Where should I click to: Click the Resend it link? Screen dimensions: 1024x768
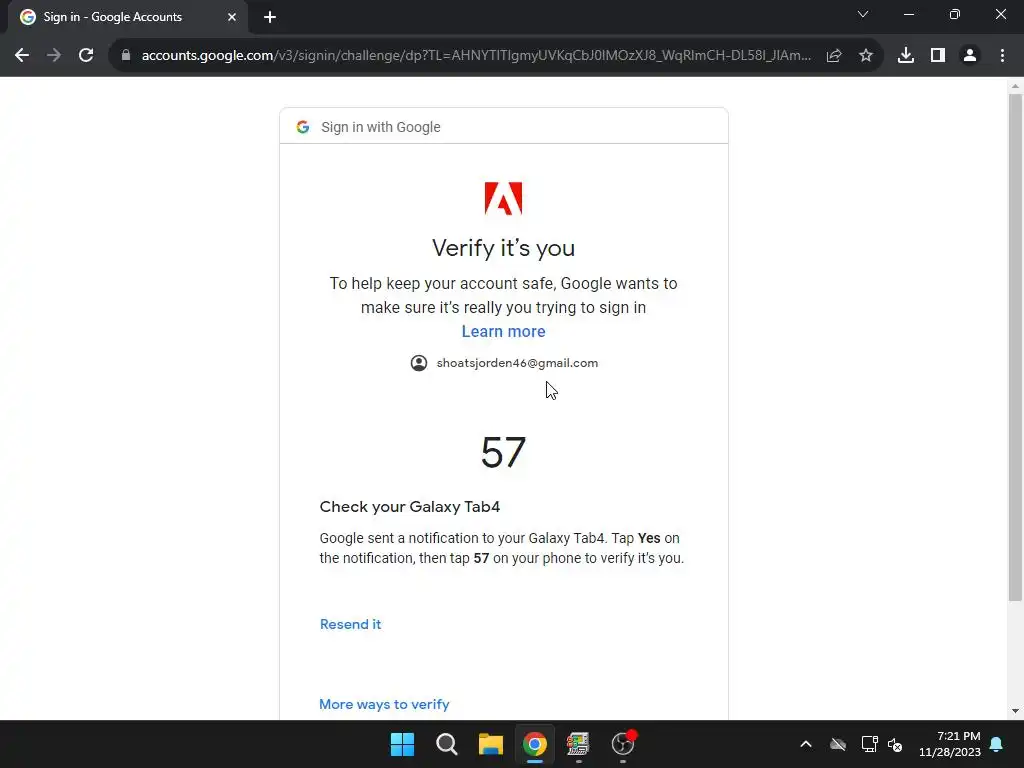(x=351, y=624)
